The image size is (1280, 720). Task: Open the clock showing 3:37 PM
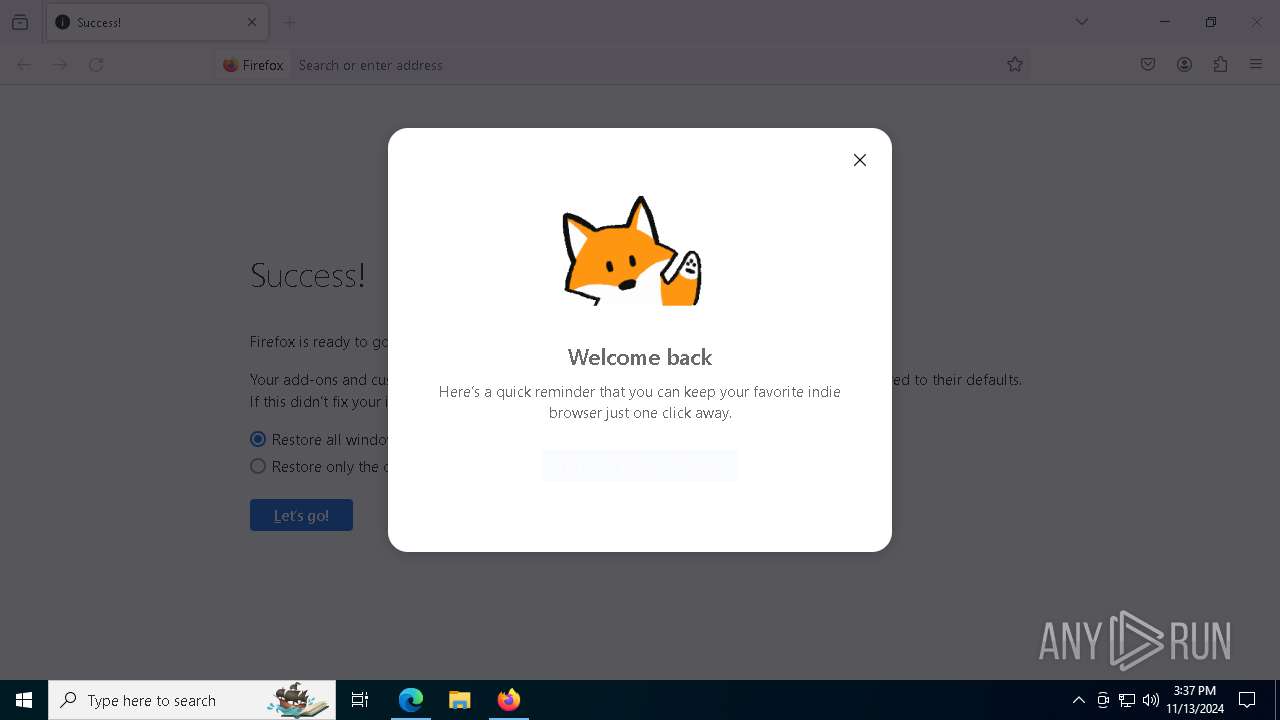(1195, 700)
